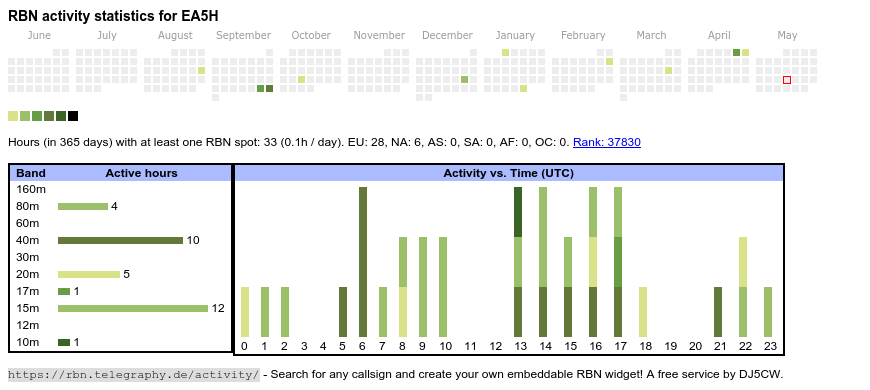870x390 pixels.
Task: Click the red-outlined day in May calendar
Action: tap(787, 80)
